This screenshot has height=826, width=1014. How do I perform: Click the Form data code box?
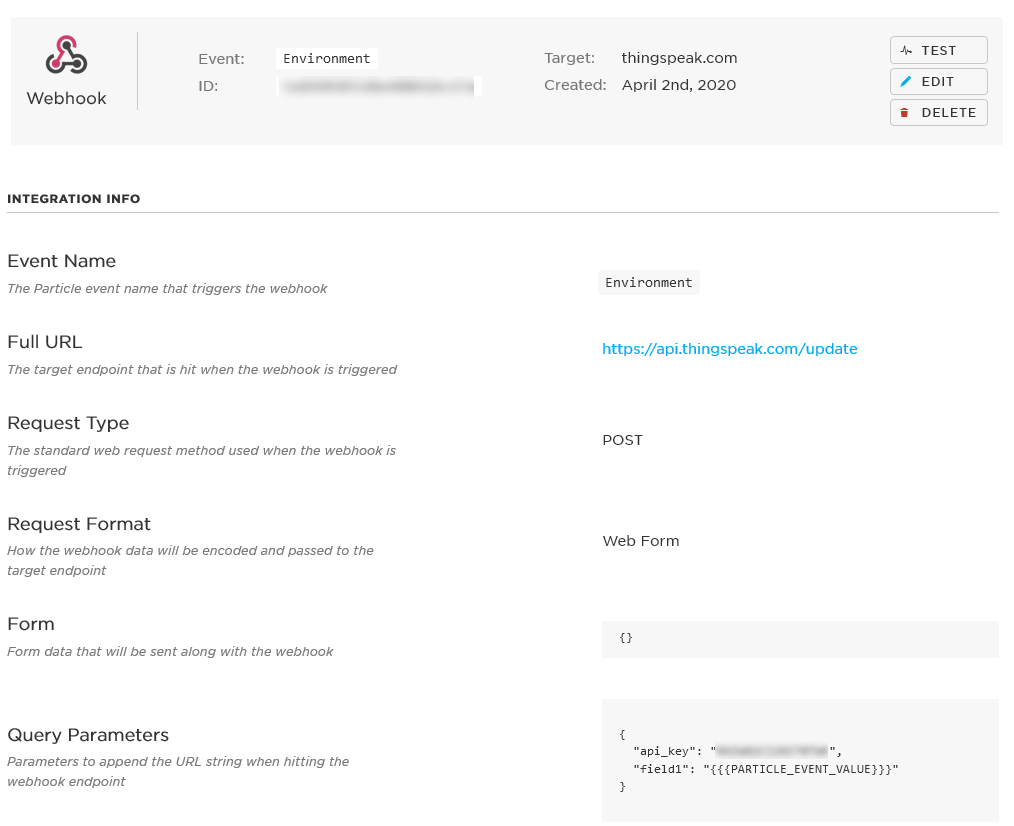point(800,639)
